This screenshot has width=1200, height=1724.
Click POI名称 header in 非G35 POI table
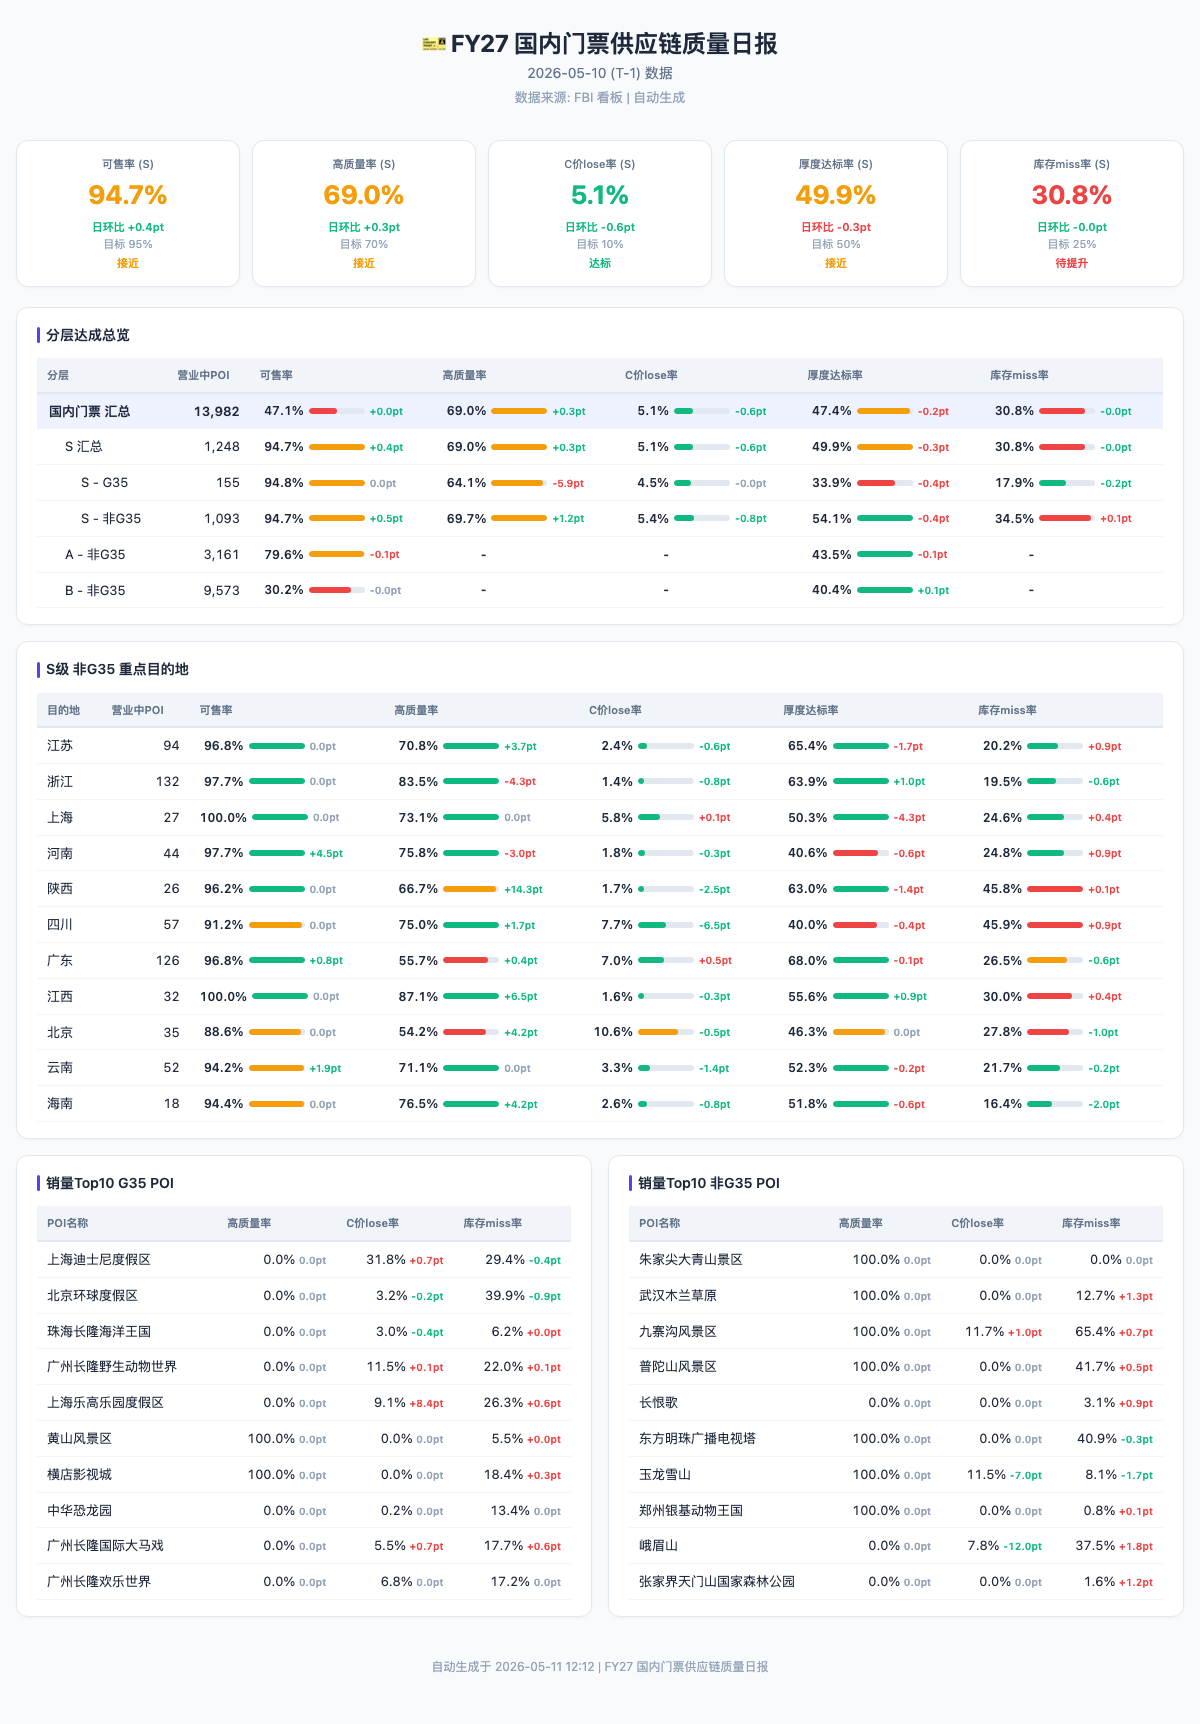(660, 1224)
